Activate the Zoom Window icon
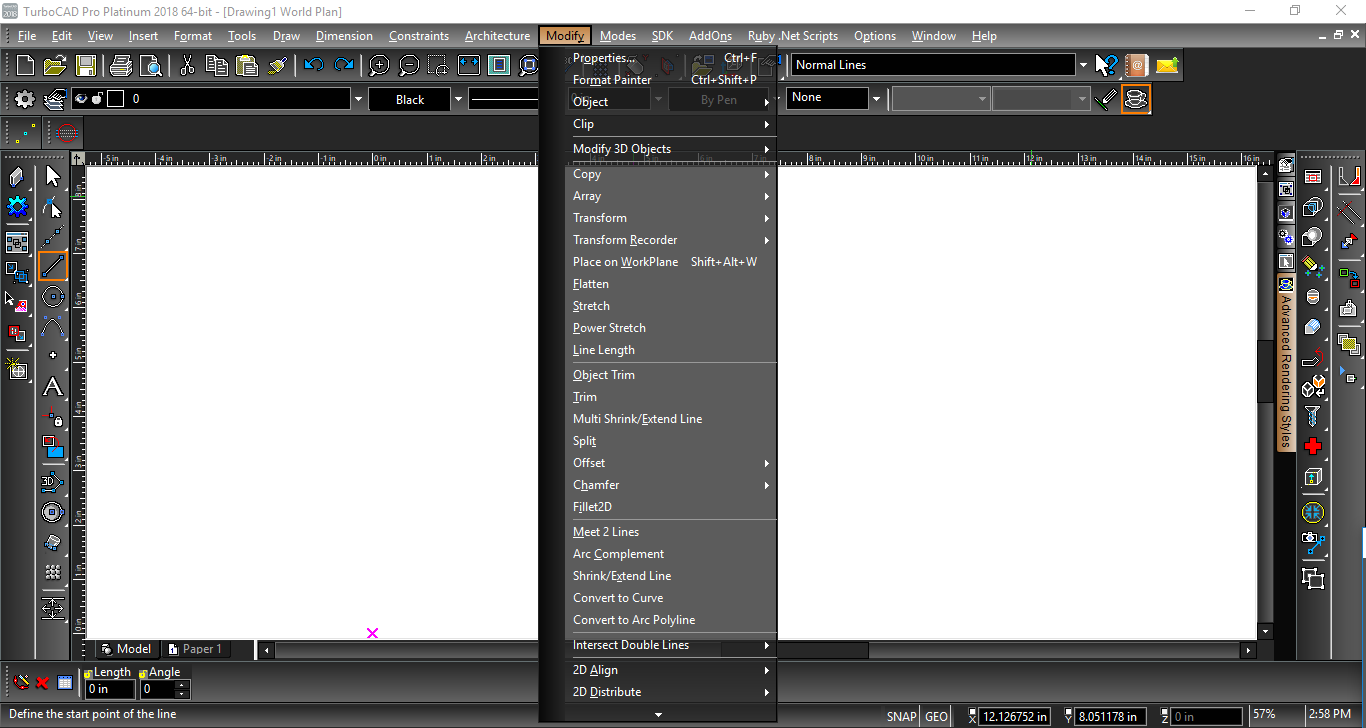The image size is (1366, 728). pos(438,66)
